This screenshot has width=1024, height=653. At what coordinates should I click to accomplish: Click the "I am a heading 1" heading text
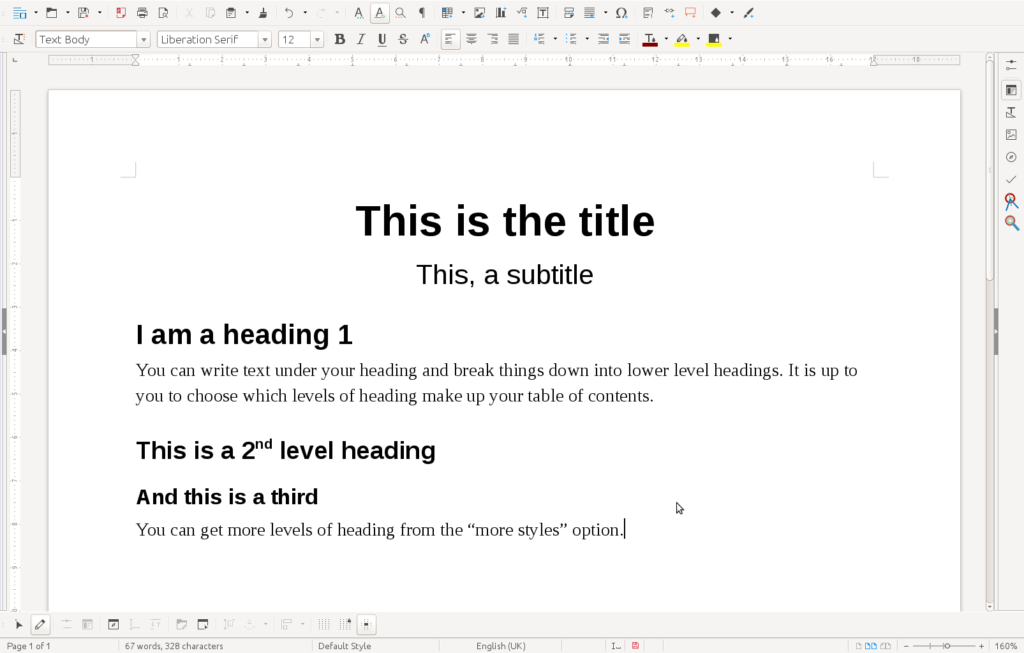(244, 334)
